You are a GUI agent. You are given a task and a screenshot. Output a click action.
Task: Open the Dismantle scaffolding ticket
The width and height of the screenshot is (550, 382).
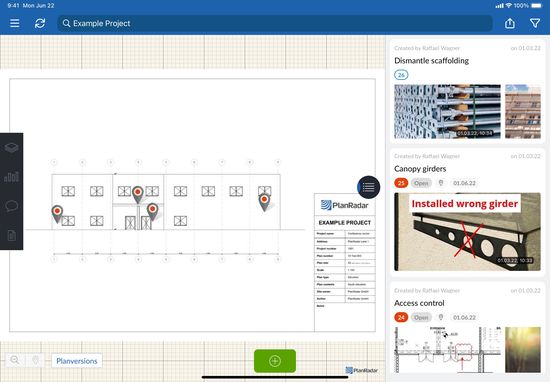pyautogui.click(x=431, y=61)
